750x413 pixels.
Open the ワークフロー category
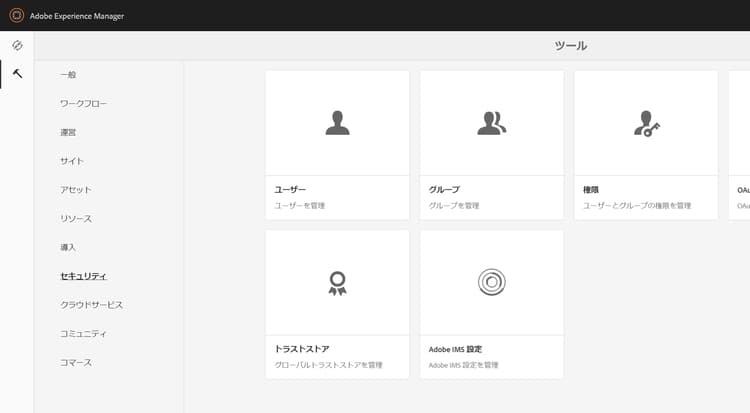click(83, 103)
